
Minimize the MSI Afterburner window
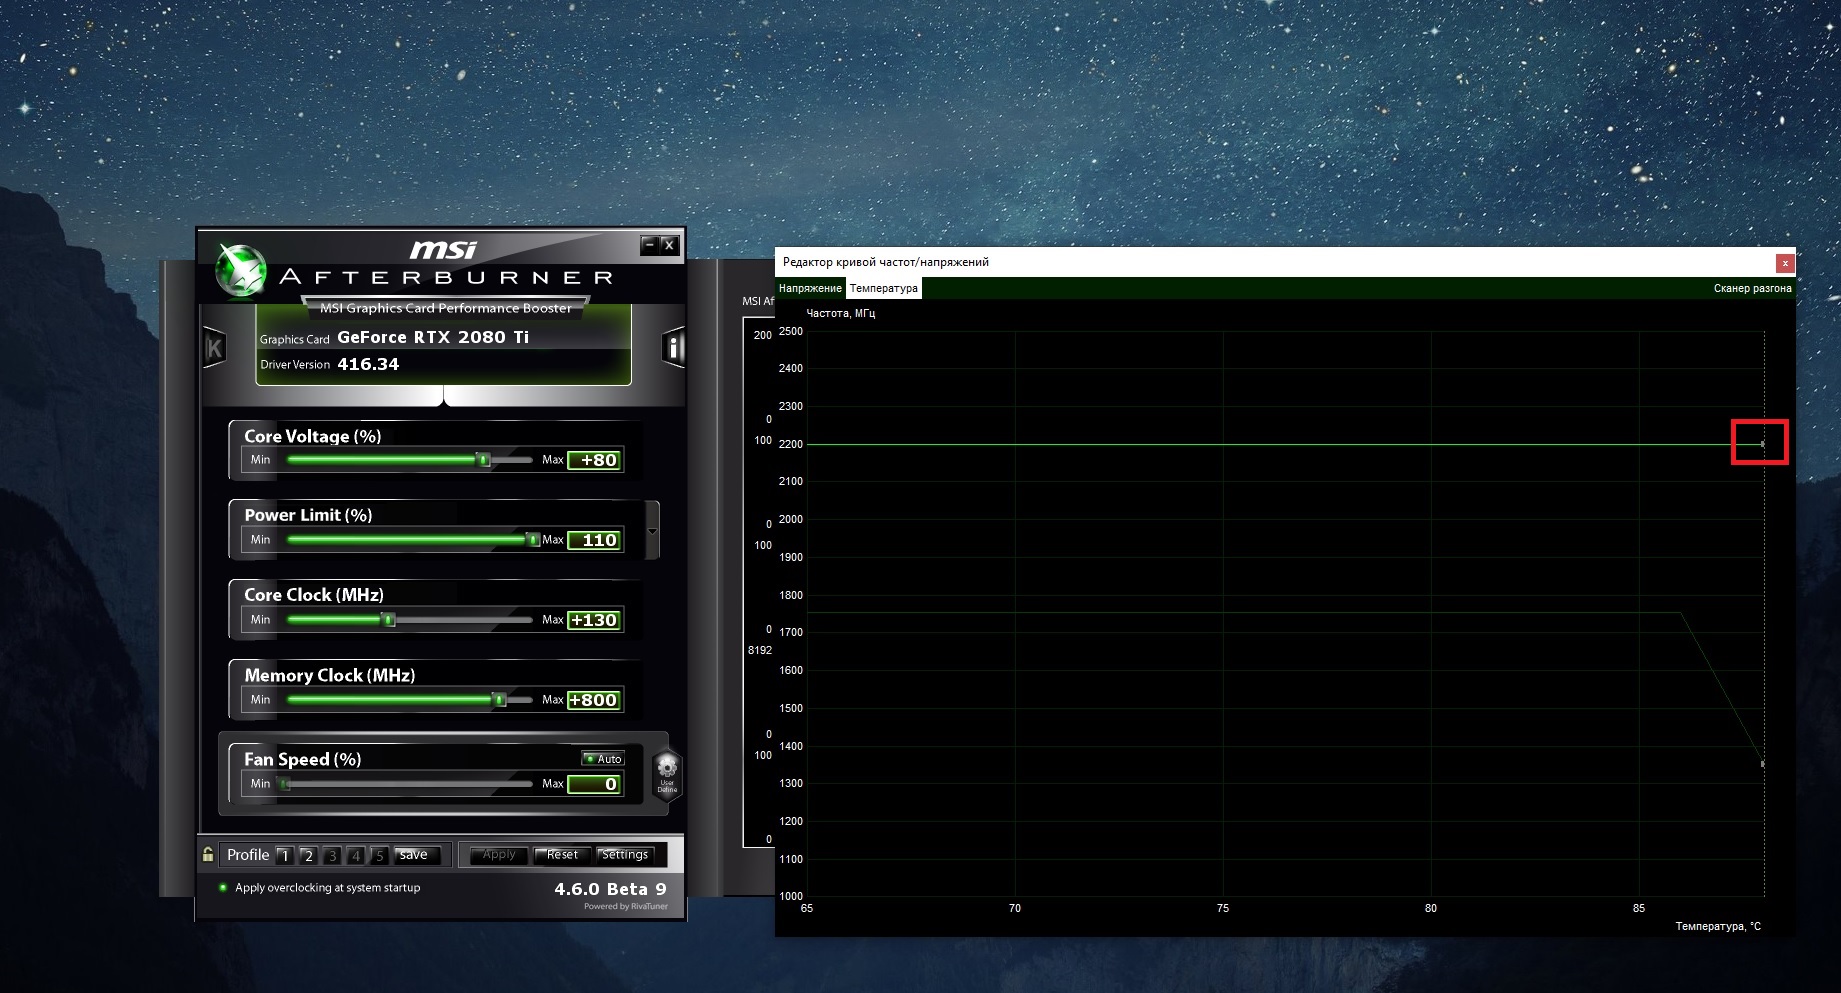650,244
